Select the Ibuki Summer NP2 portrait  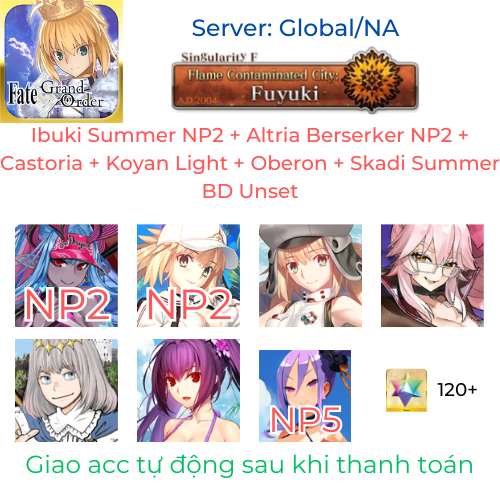click(x=66, y=275)
